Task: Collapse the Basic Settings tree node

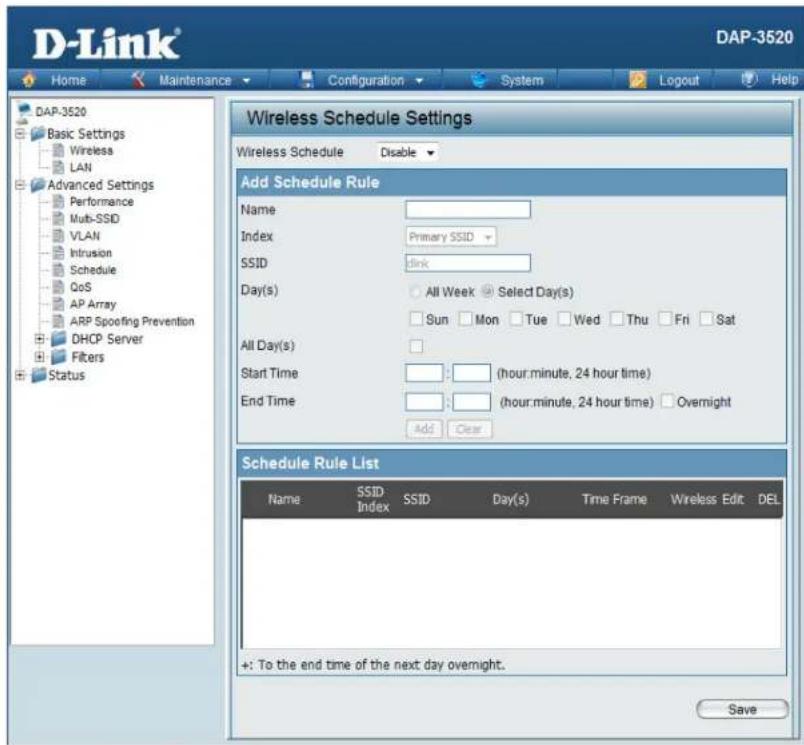Action: tap(21, 134)
